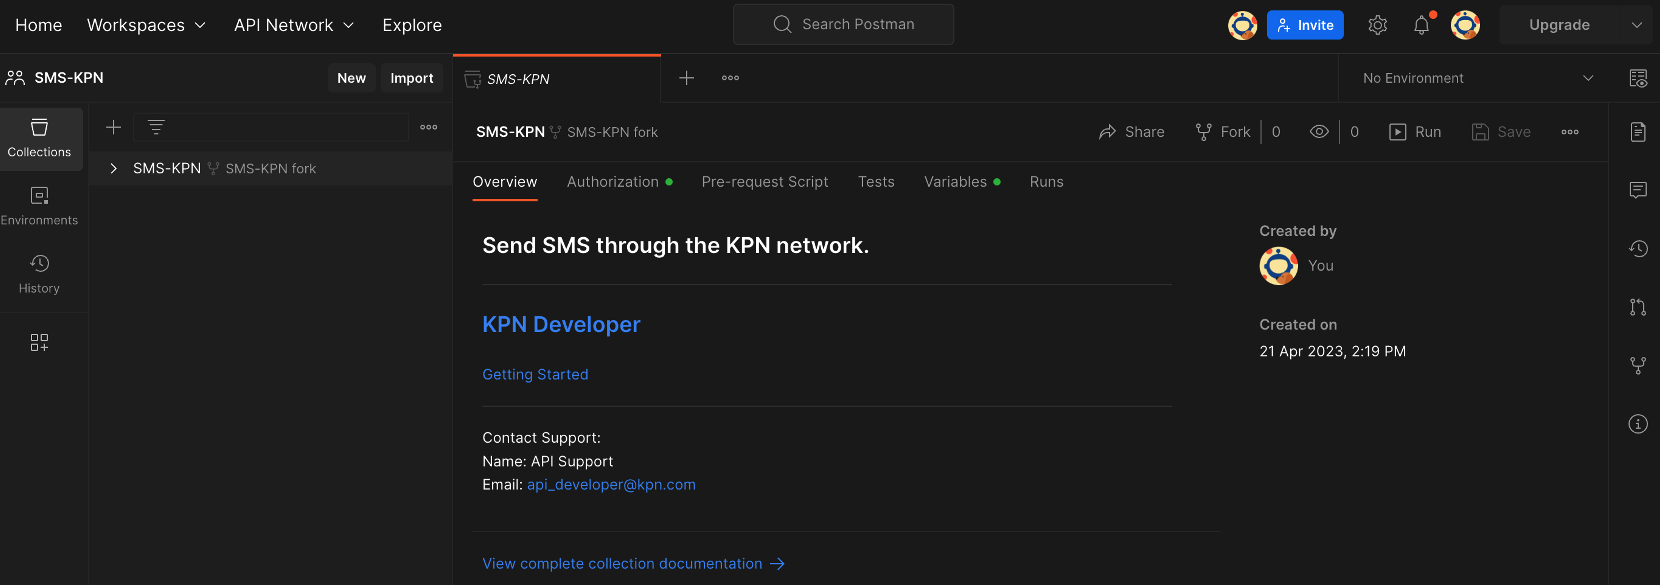Screen dimensions: 1660x585
Task: Click the SMS-KPN workspace name
Action: [69, 78]
